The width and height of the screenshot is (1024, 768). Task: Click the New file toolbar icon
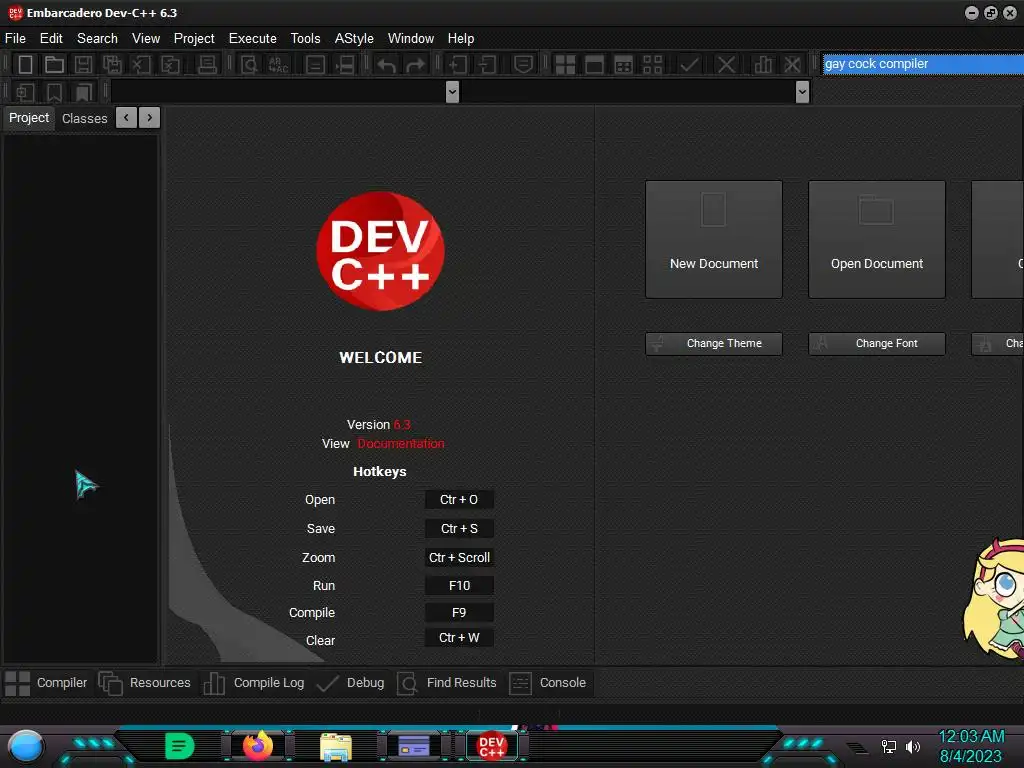pyautogui.click(x=25, y=64)
